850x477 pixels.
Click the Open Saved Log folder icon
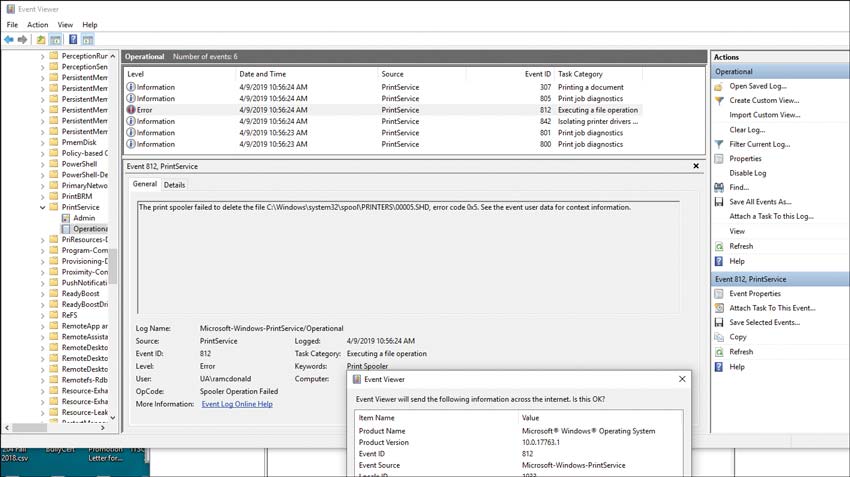[719, 86]
